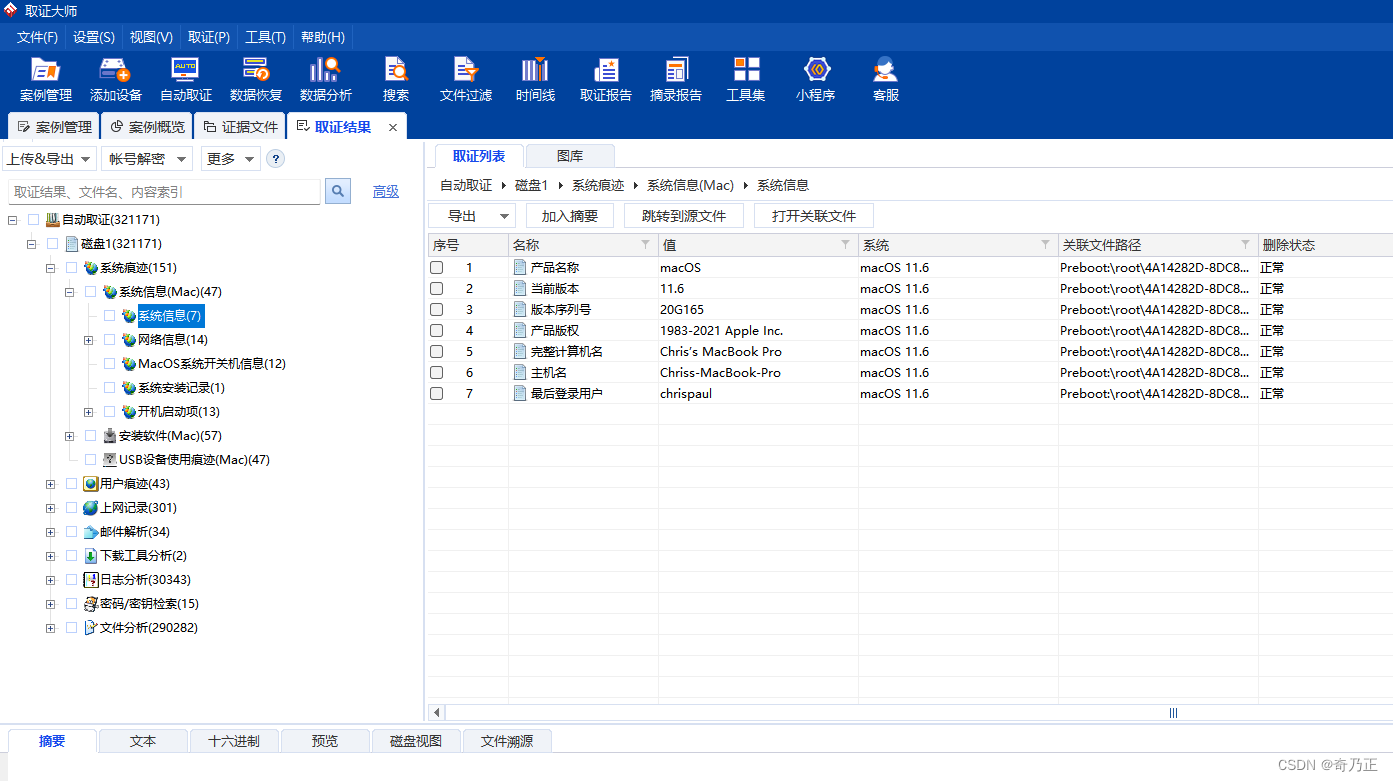This screenshot has height=781, width=1393.
Task: Focus the 取证结果 search input field
Action: 164,191
